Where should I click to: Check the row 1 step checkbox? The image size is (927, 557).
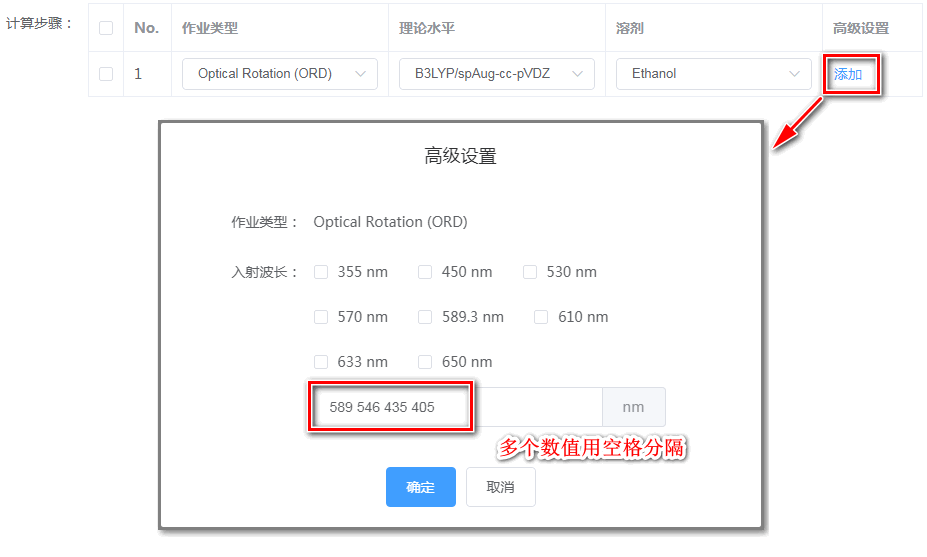click(106, 74)
